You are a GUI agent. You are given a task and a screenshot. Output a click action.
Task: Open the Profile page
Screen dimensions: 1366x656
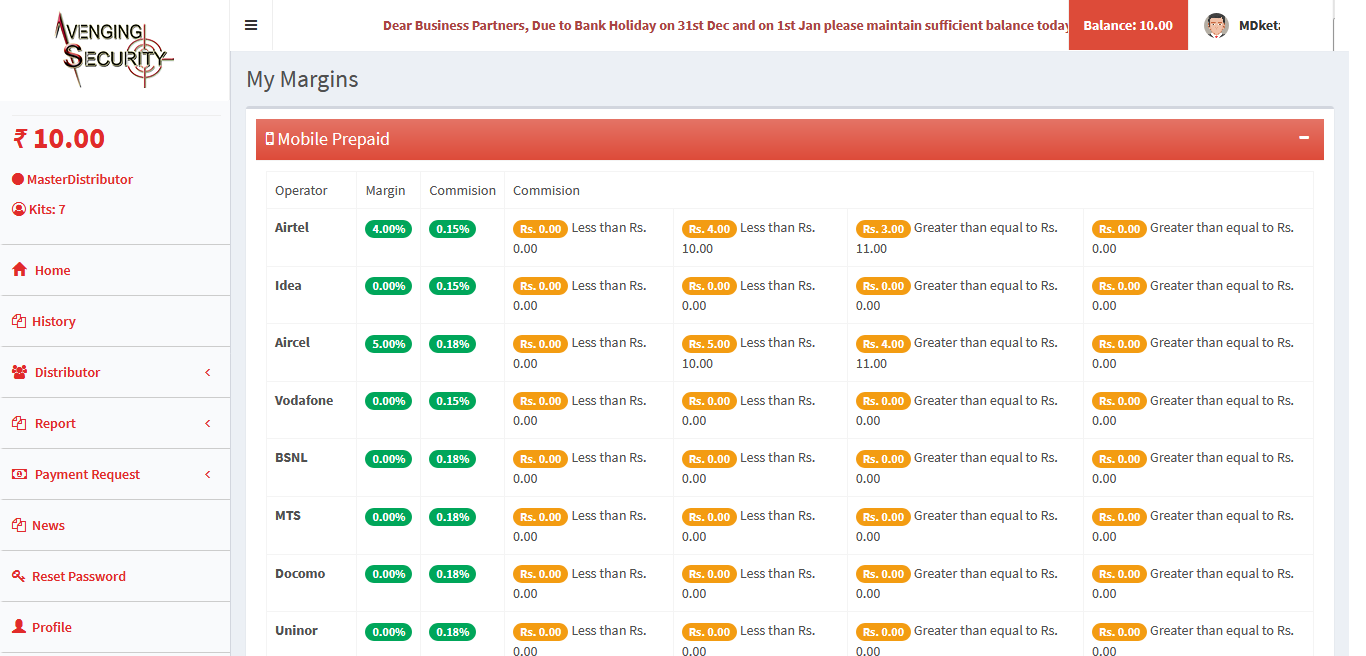[x=115, y=627]
